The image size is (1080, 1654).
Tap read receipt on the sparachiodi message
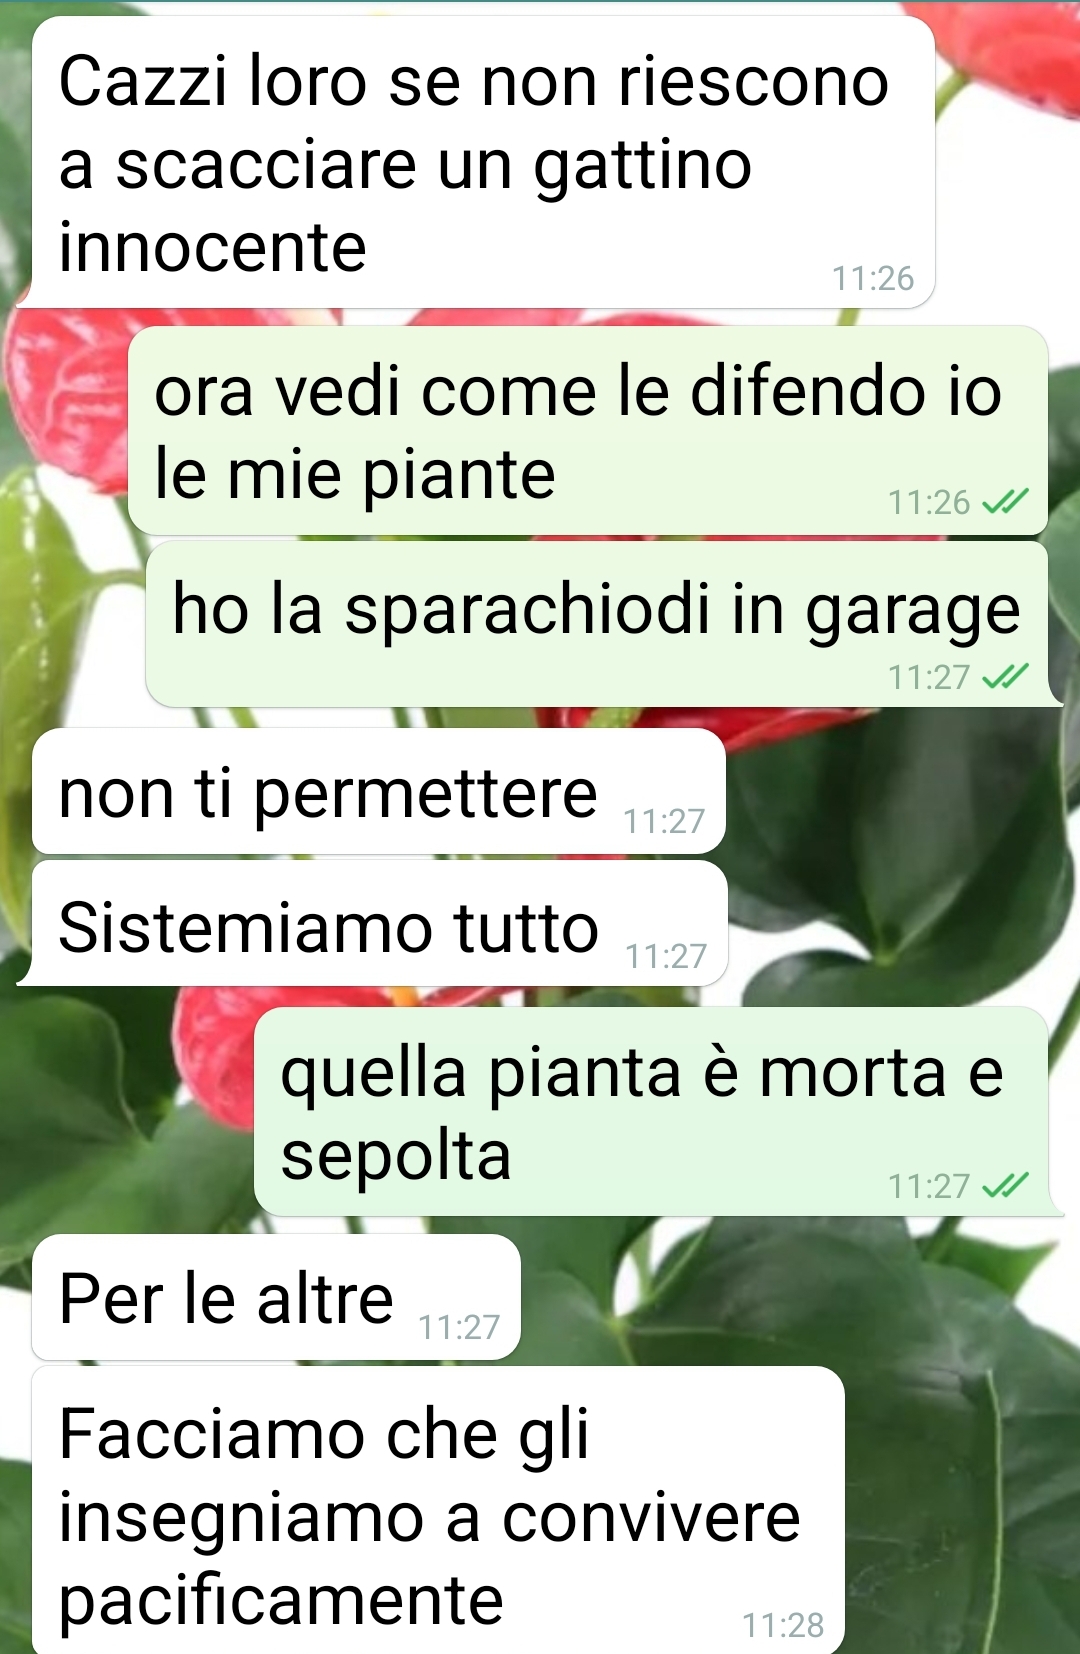[1005, 677]
